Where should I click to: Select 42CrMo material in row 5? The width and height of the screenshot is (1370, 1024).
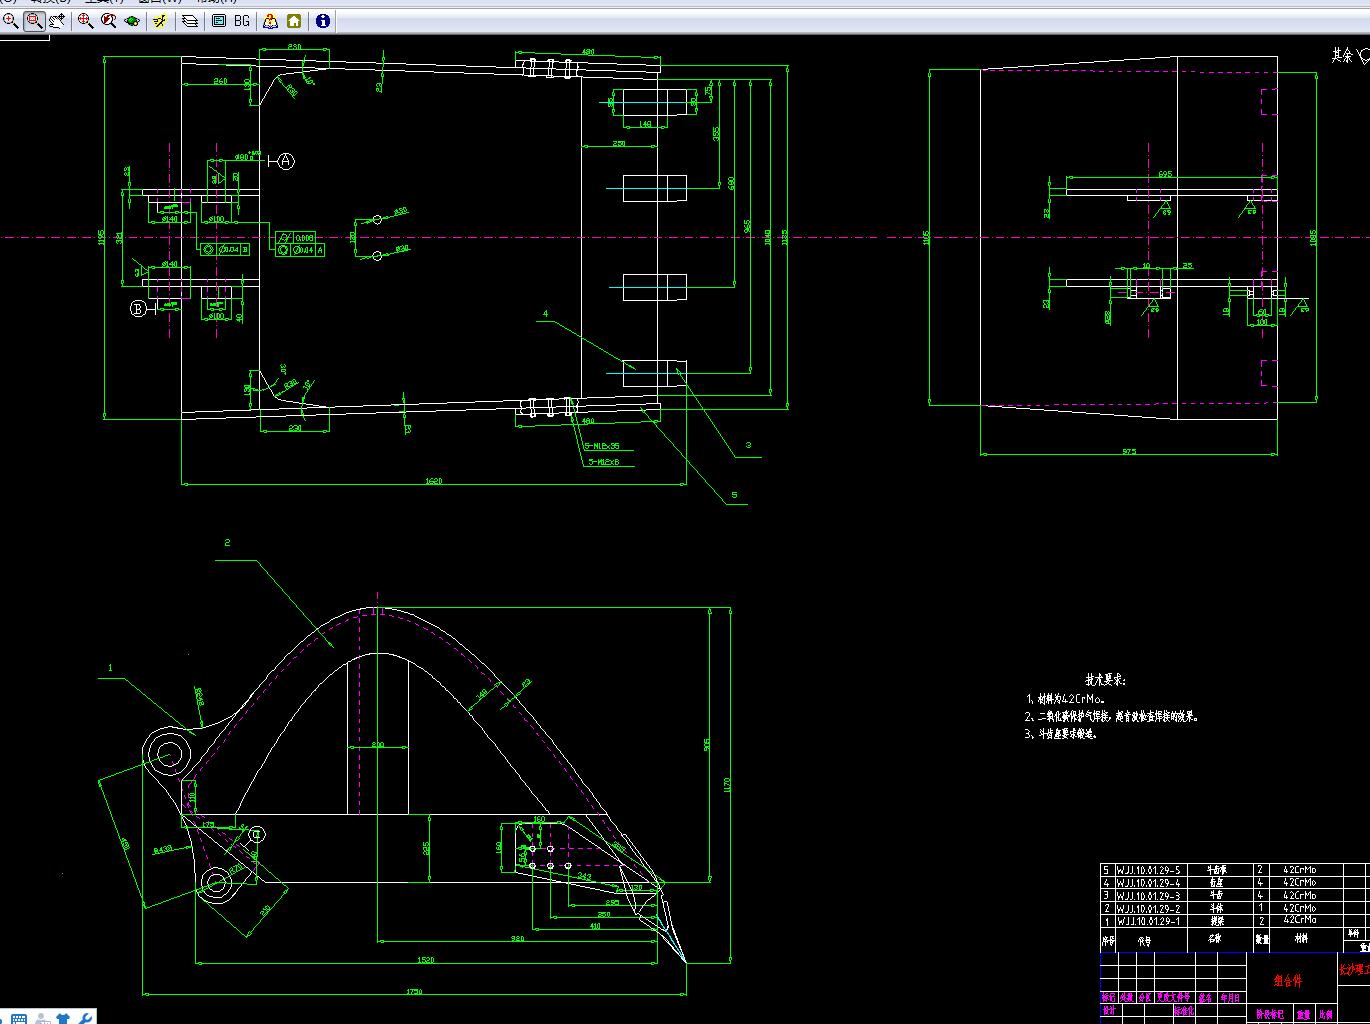coord(1300,870)
